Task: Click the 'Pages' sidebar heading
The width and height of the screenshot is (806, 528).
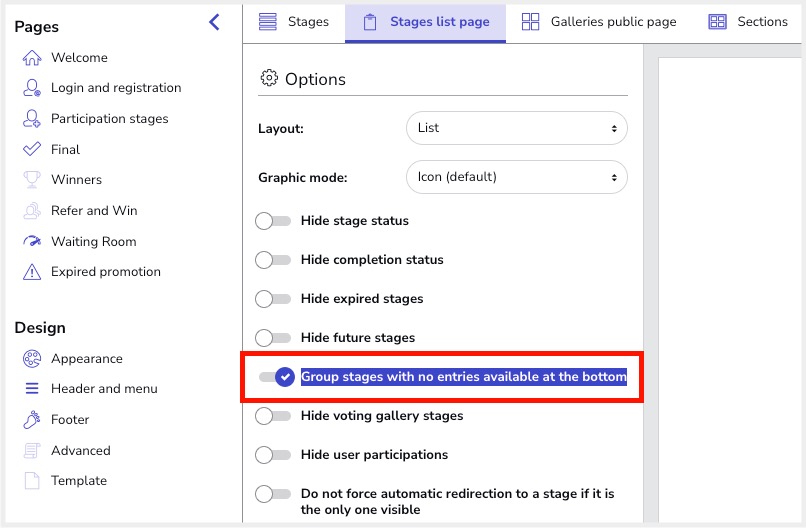Action: point(36,27)
